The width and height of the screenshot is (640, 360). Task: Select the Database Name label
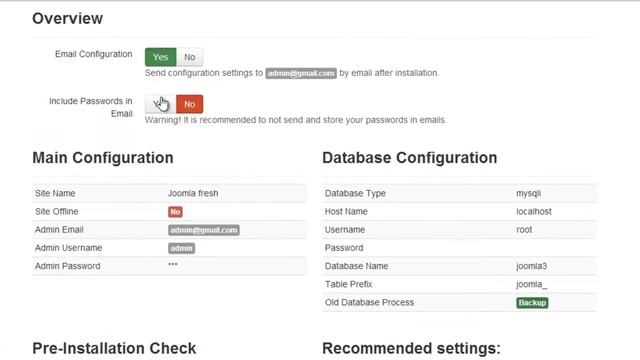[356, 266]
